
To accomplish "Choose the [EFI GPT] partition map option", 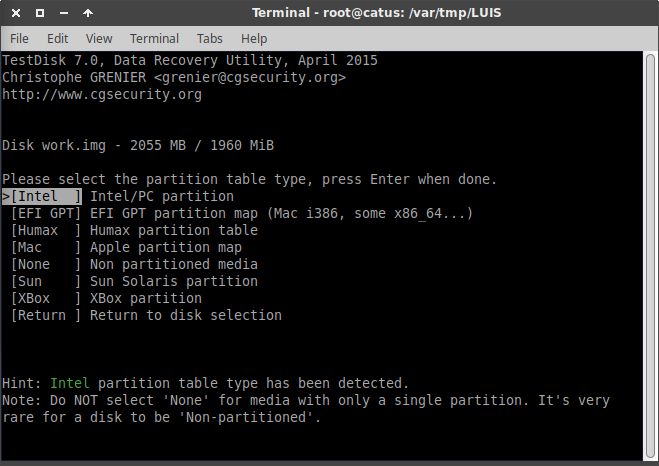I will click(46, 214).
